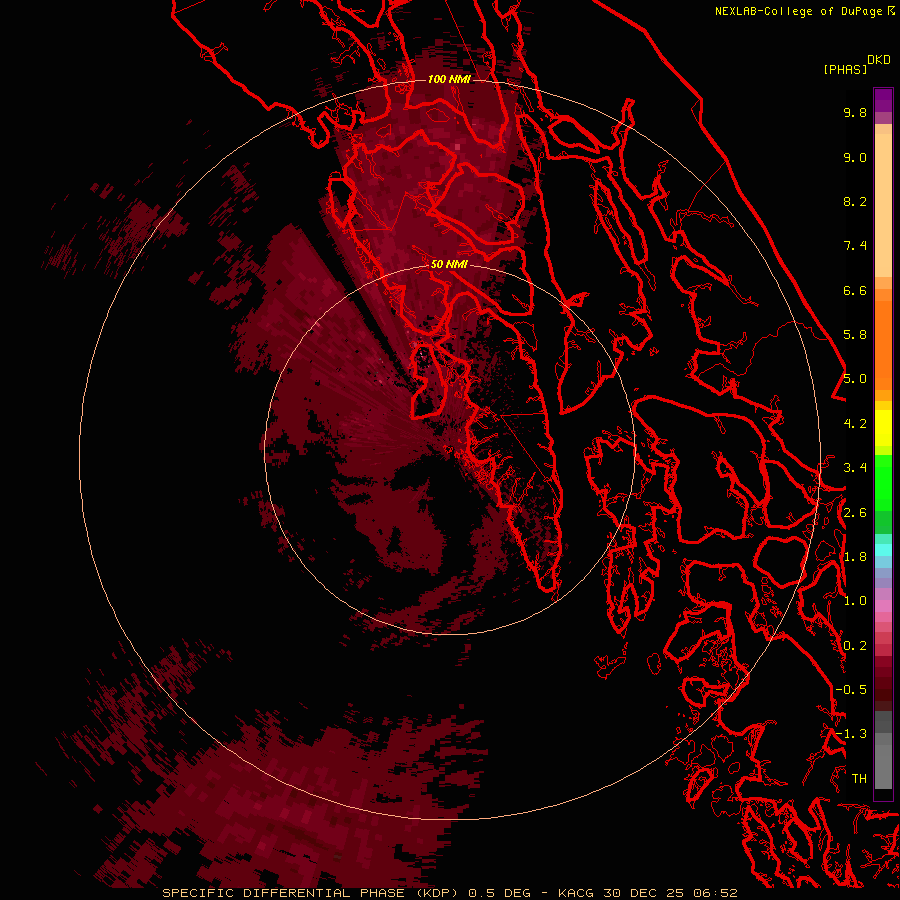The width and height of the screenshot is (900, 900).
Task: Click the 0.2 legend value
Action: 855,646
